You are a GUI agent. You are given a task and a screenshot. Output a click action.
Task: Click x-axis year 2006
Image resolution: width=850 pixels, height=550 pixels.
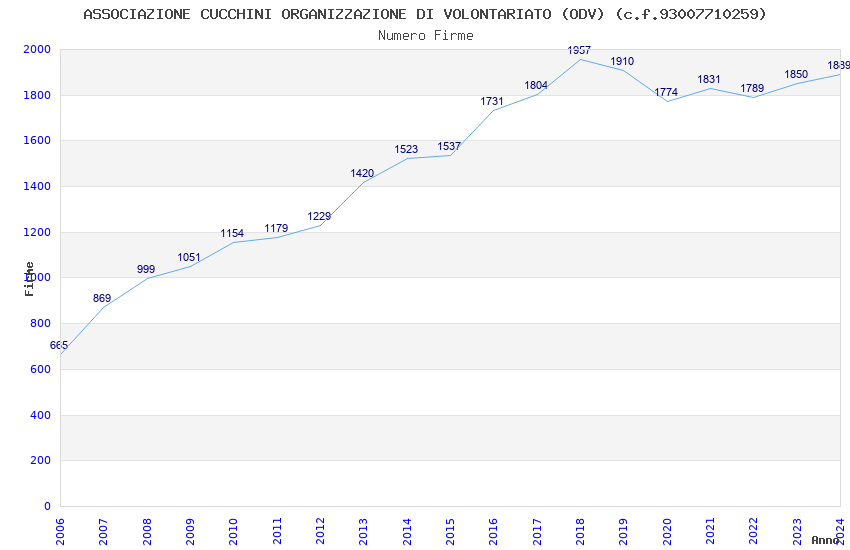click(60, 532)
